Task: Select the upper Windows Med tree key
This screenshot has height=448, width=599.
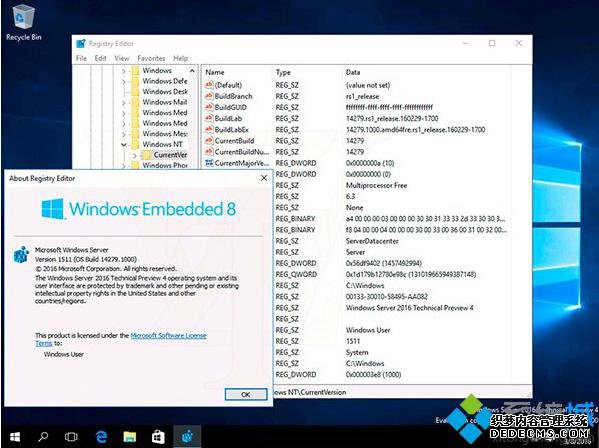Action: point(165,112)
